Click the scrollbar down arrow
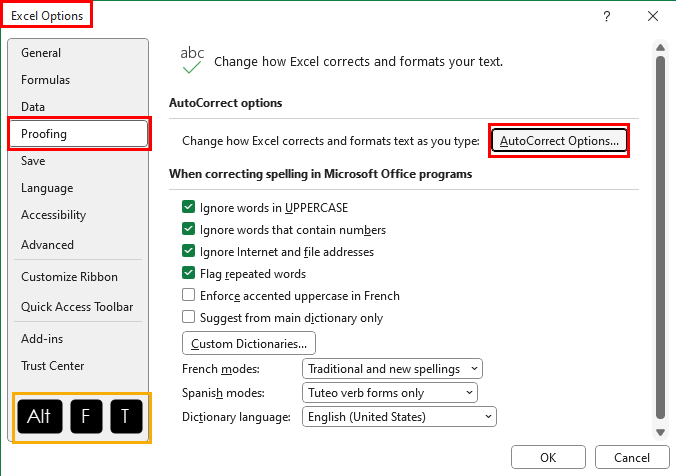 point(660,432)
